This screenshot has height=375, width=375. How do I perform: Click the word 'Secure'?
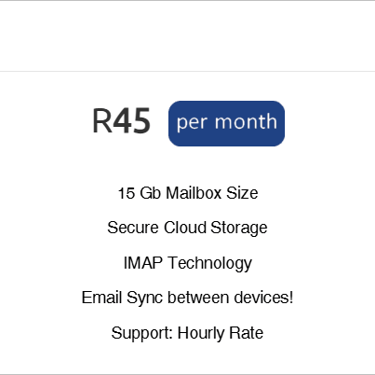click(x=133, y=227)
